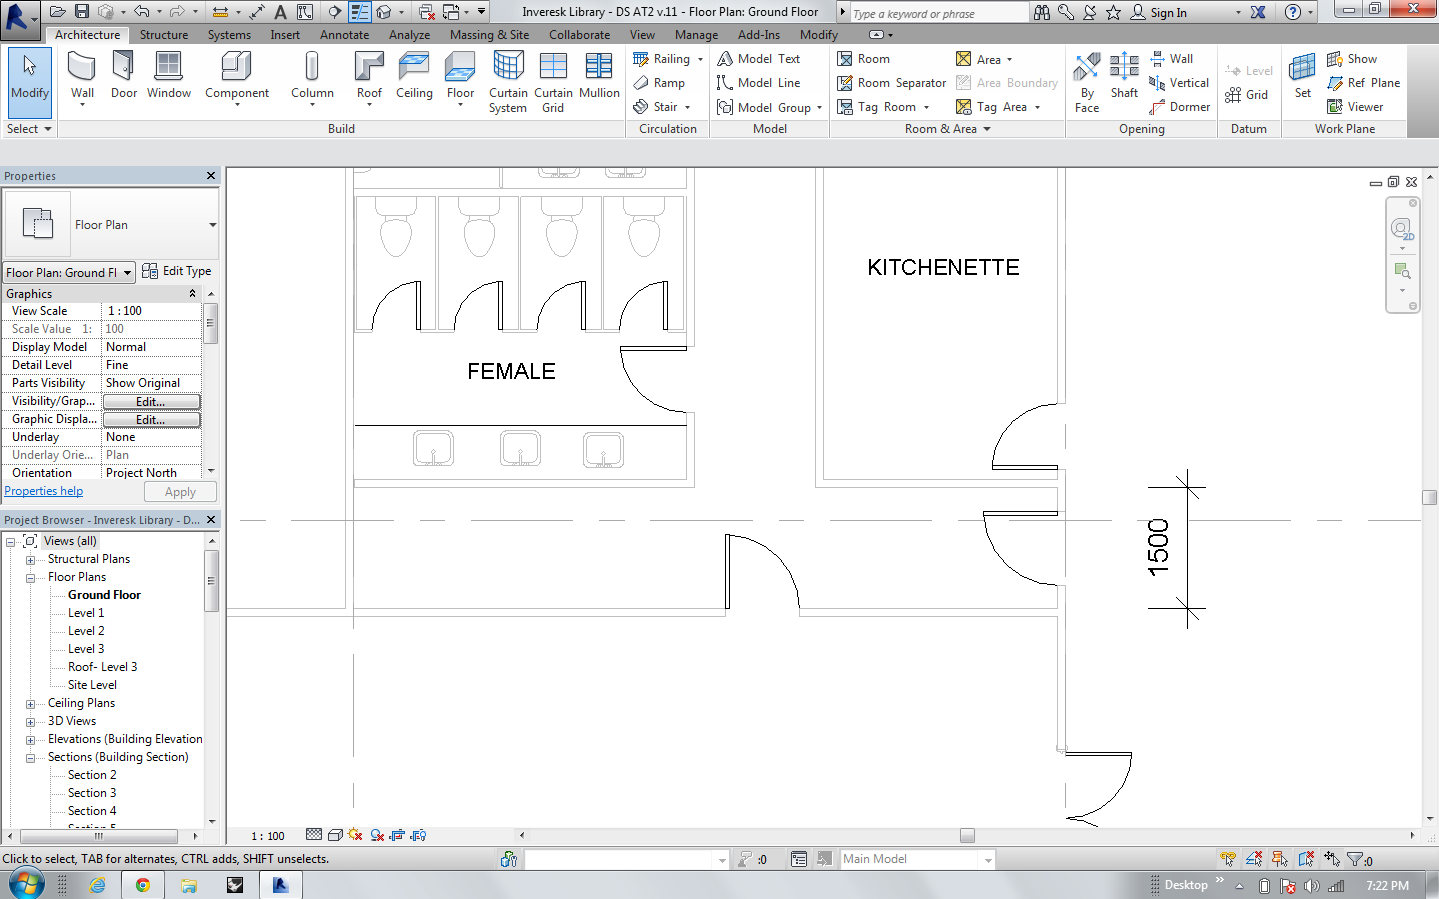Click the Tag Room tool
The height and width of the screenshot is (899, 1439).
883,107
